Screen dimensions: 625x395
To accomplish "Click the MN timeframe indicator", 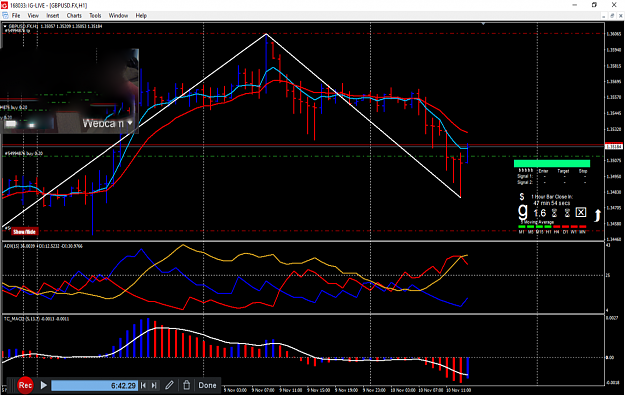I will pos(582,232).
